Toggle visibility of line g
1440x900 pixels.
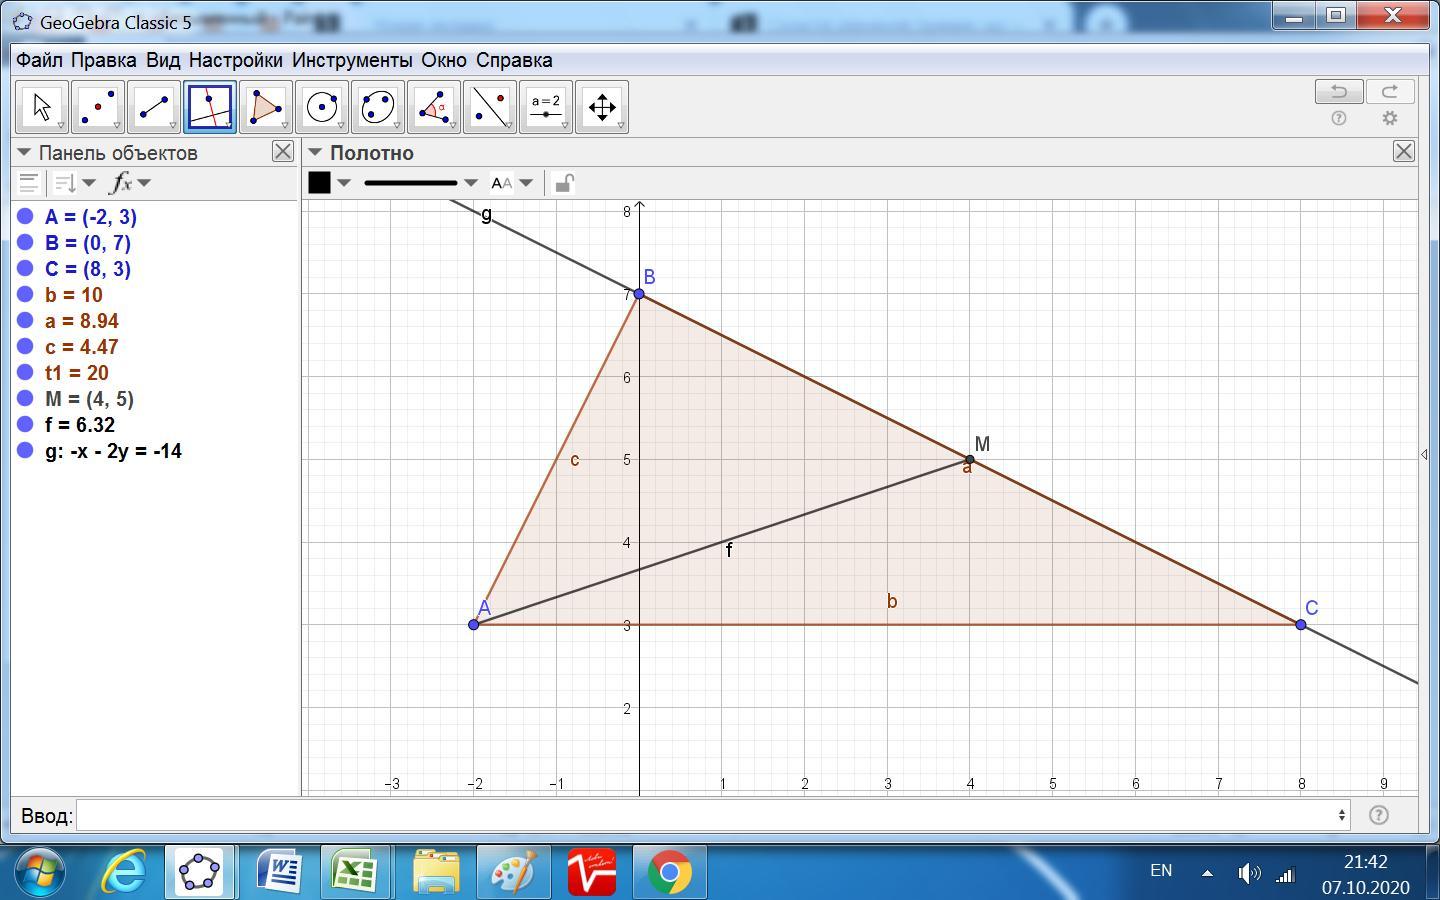26,451
